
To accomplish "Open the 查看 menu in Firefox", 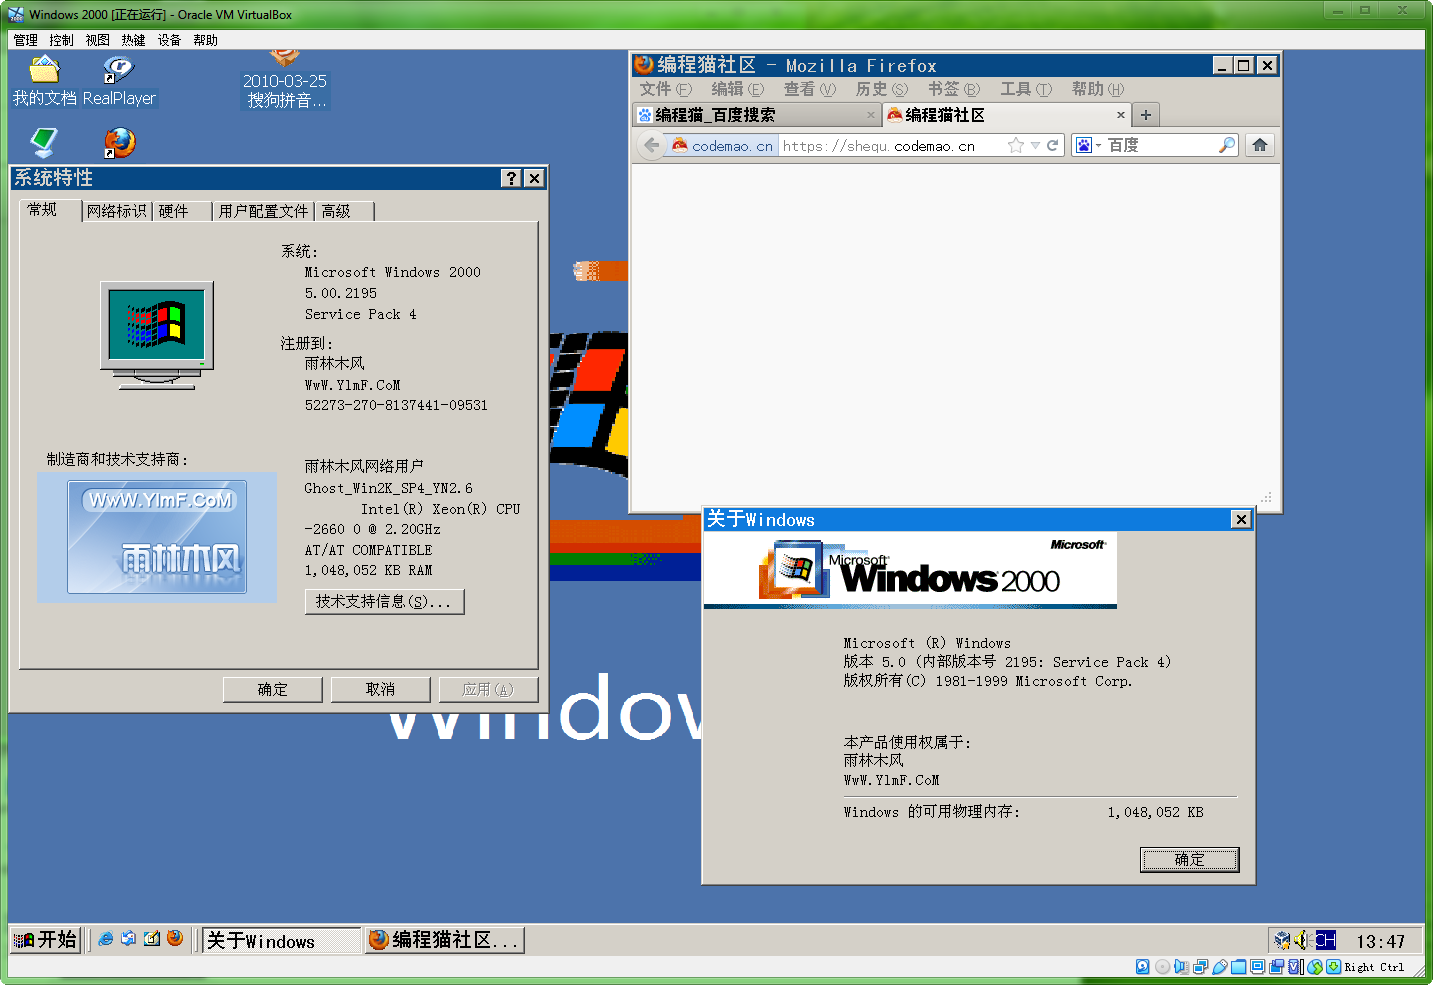I will pos(810,89).
